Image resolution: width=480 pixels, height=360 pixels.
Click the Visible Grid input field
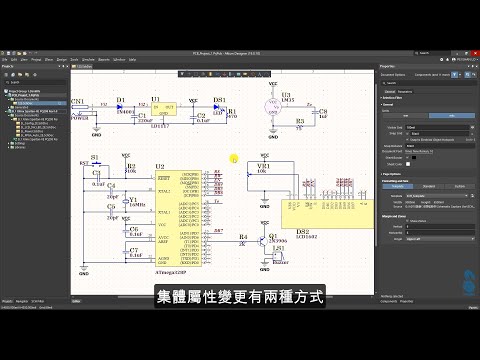coord(437,127)
